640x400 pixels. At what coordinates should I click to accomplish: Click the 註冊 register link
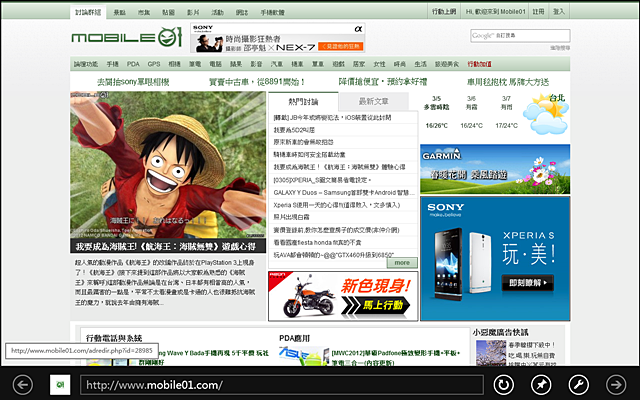tap(538, 11)
